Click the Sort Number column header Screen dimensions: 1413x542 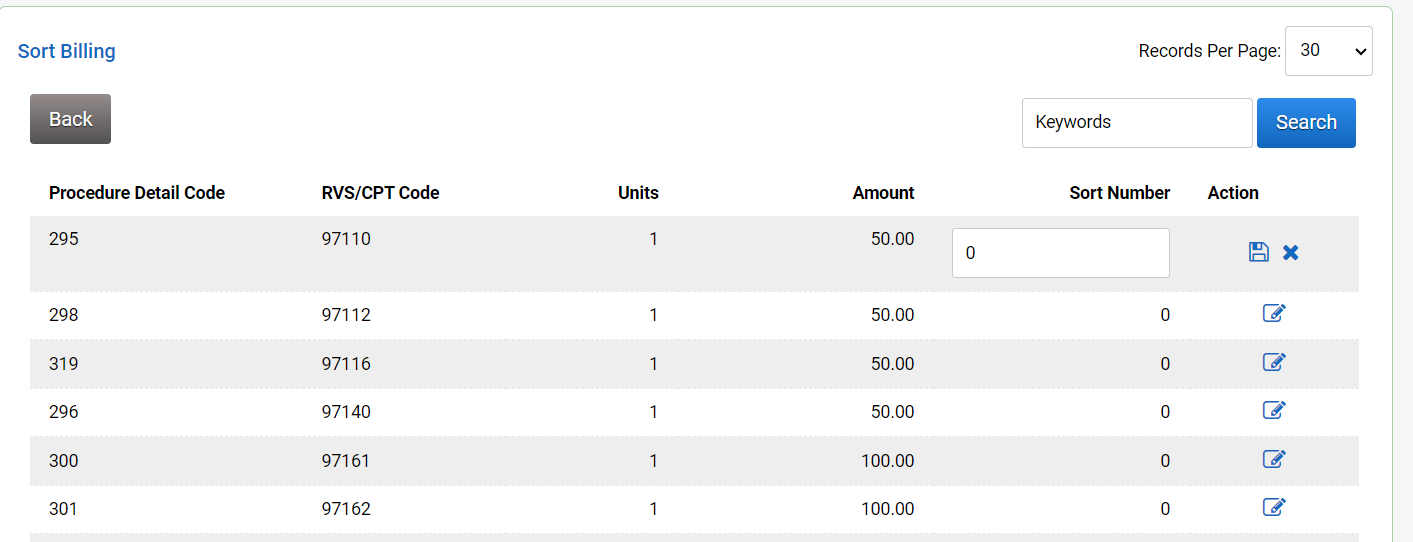click(1119, 193)
